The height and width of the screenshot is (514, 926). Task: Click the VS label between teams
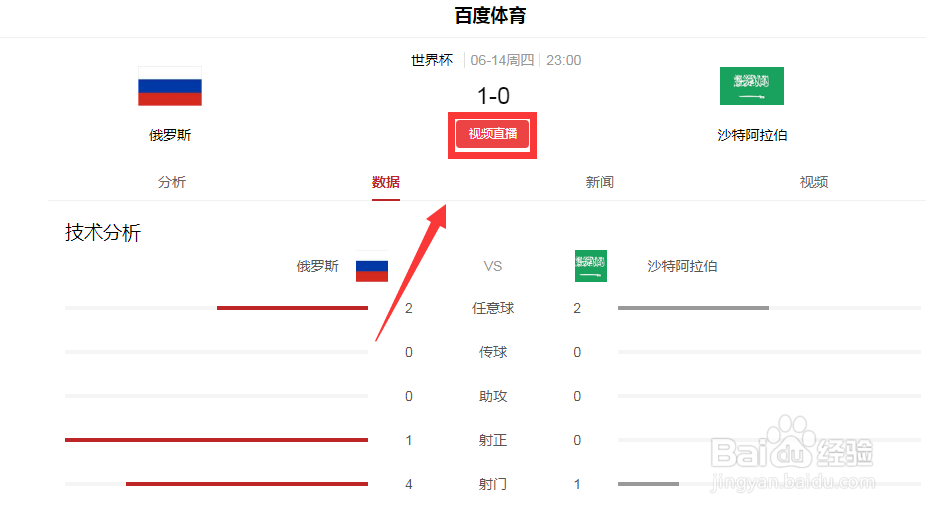493,266
